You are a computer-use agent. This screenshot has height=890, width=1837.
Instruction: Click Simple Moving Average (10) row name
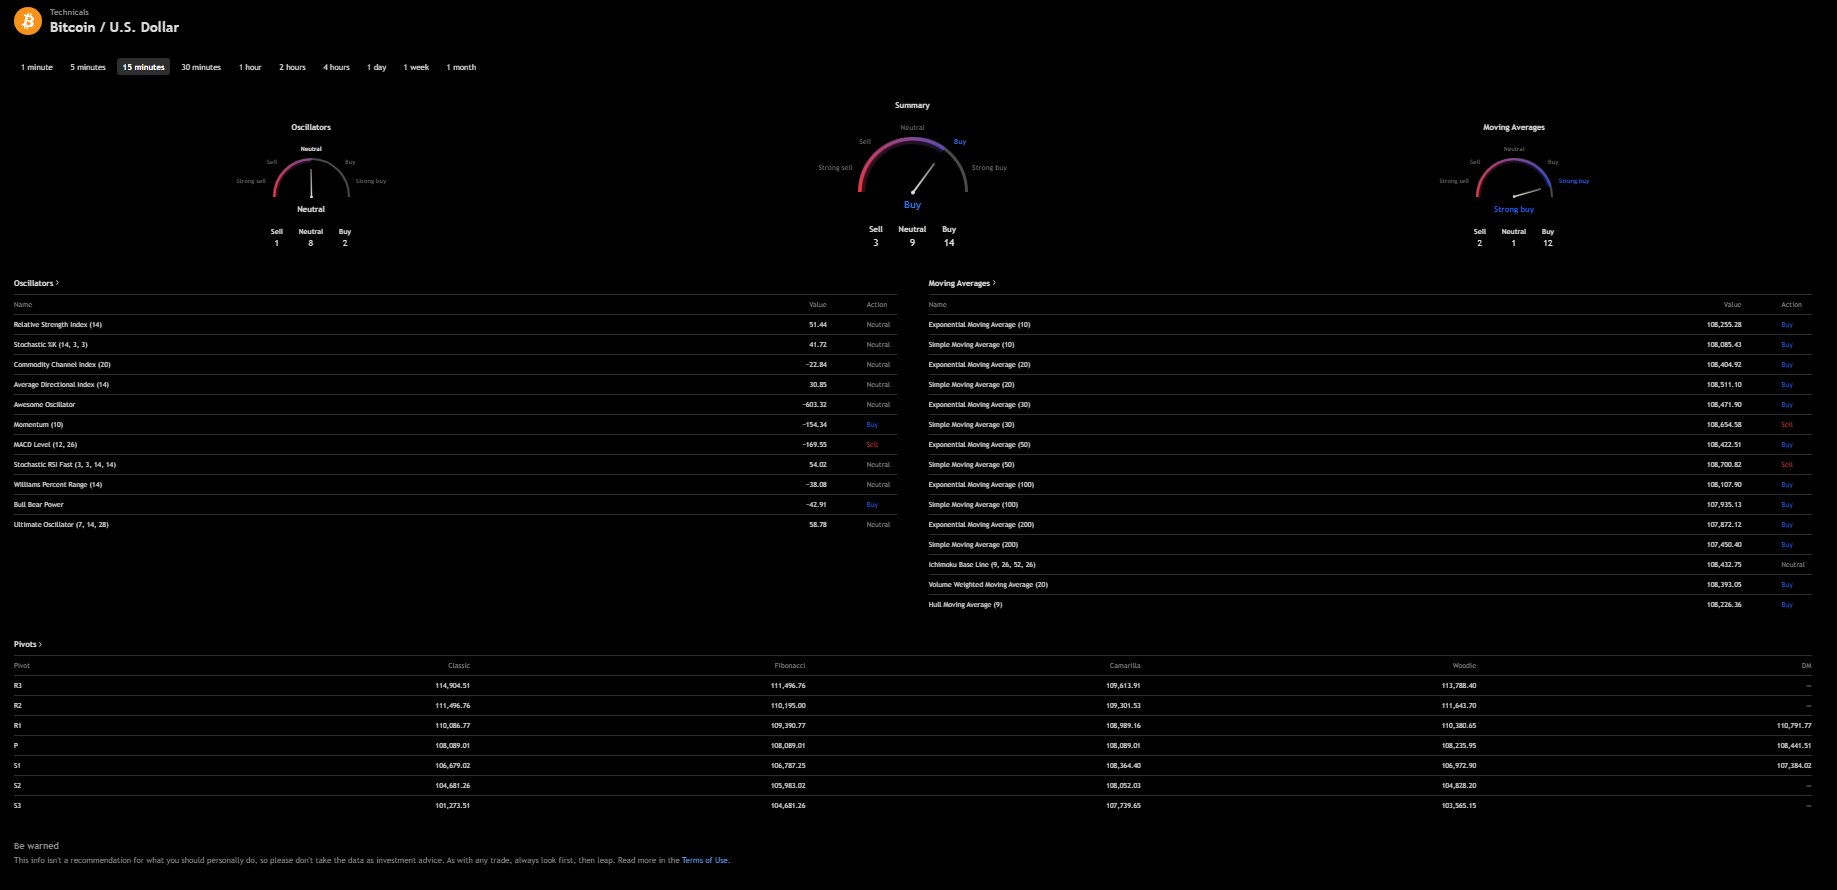tap(971, 345)
